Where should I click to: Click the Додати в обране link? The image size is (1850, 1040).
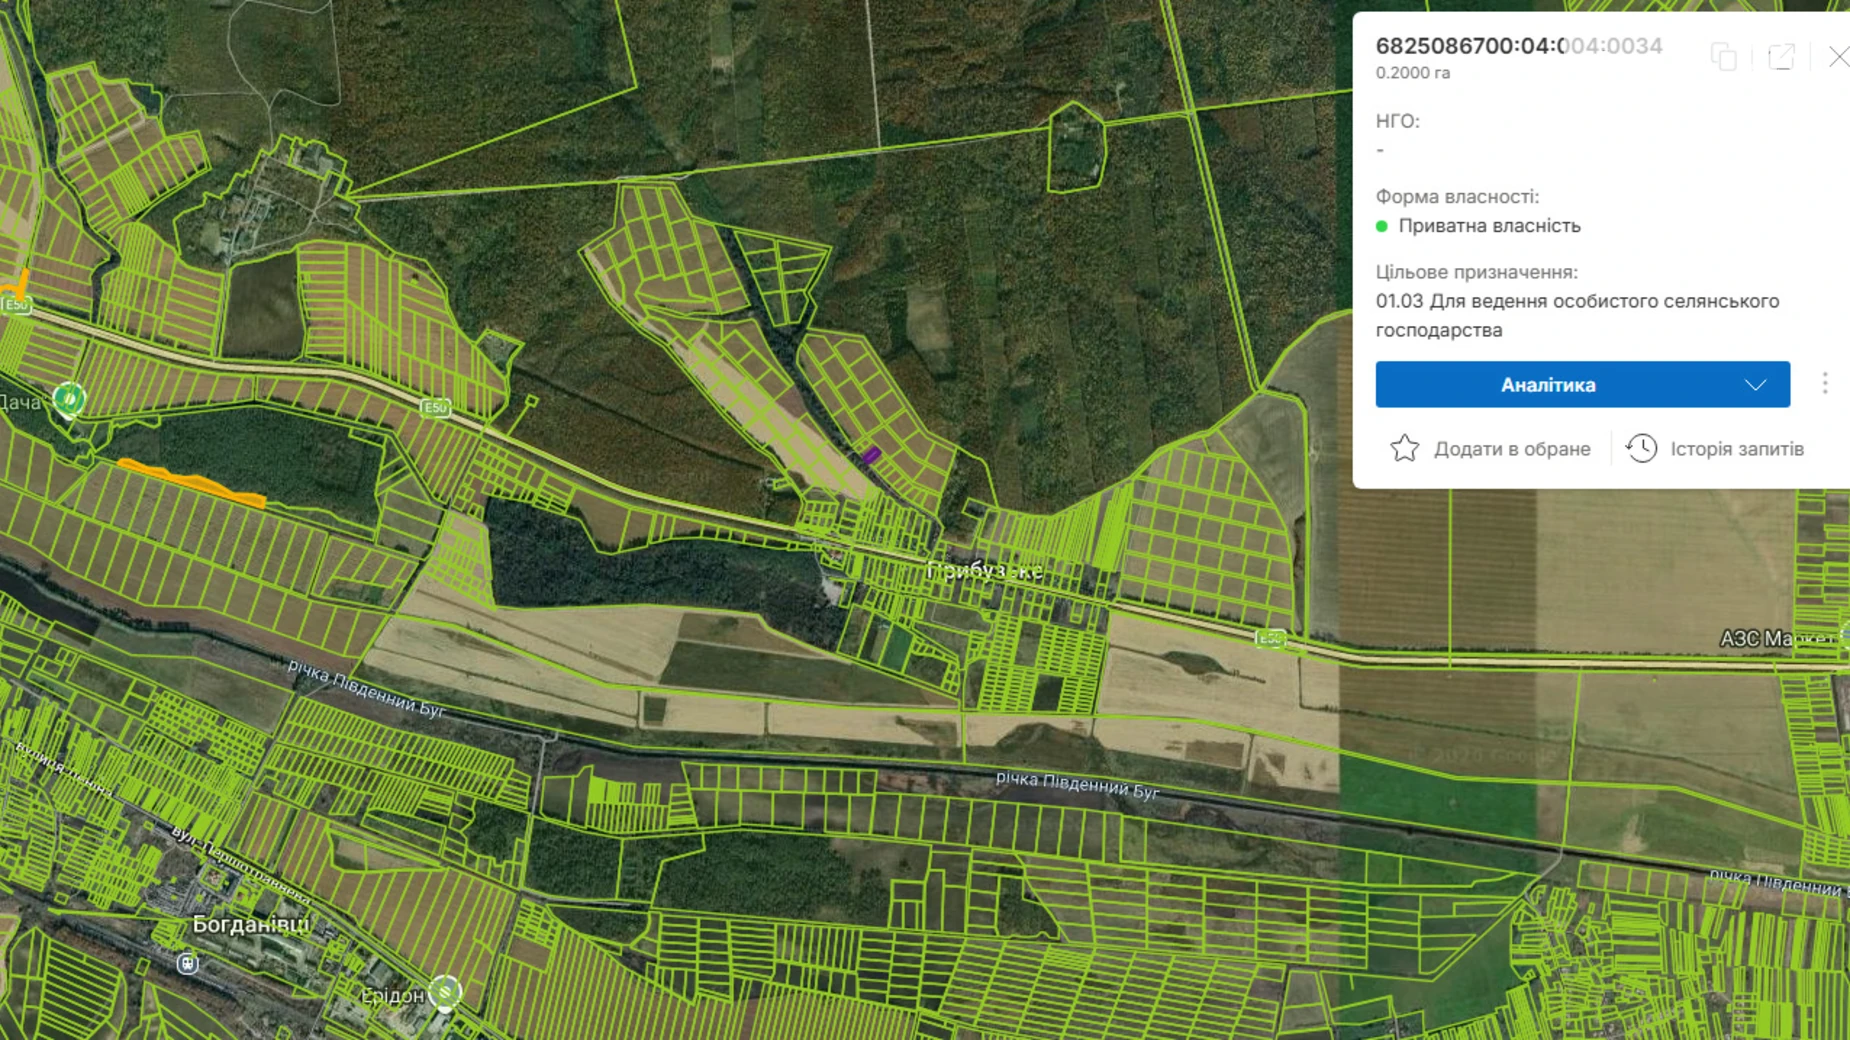(1511, 449)
